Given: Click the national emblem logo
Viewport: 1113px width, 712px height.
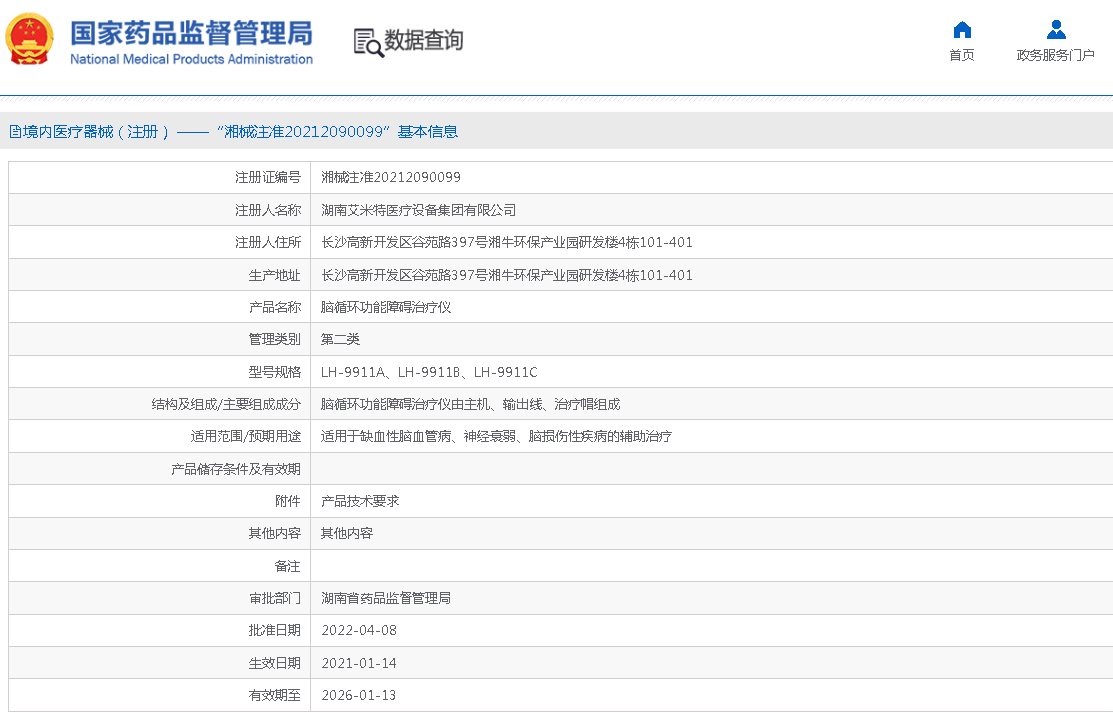Looking at the screenshot, I should pos(31,40).
